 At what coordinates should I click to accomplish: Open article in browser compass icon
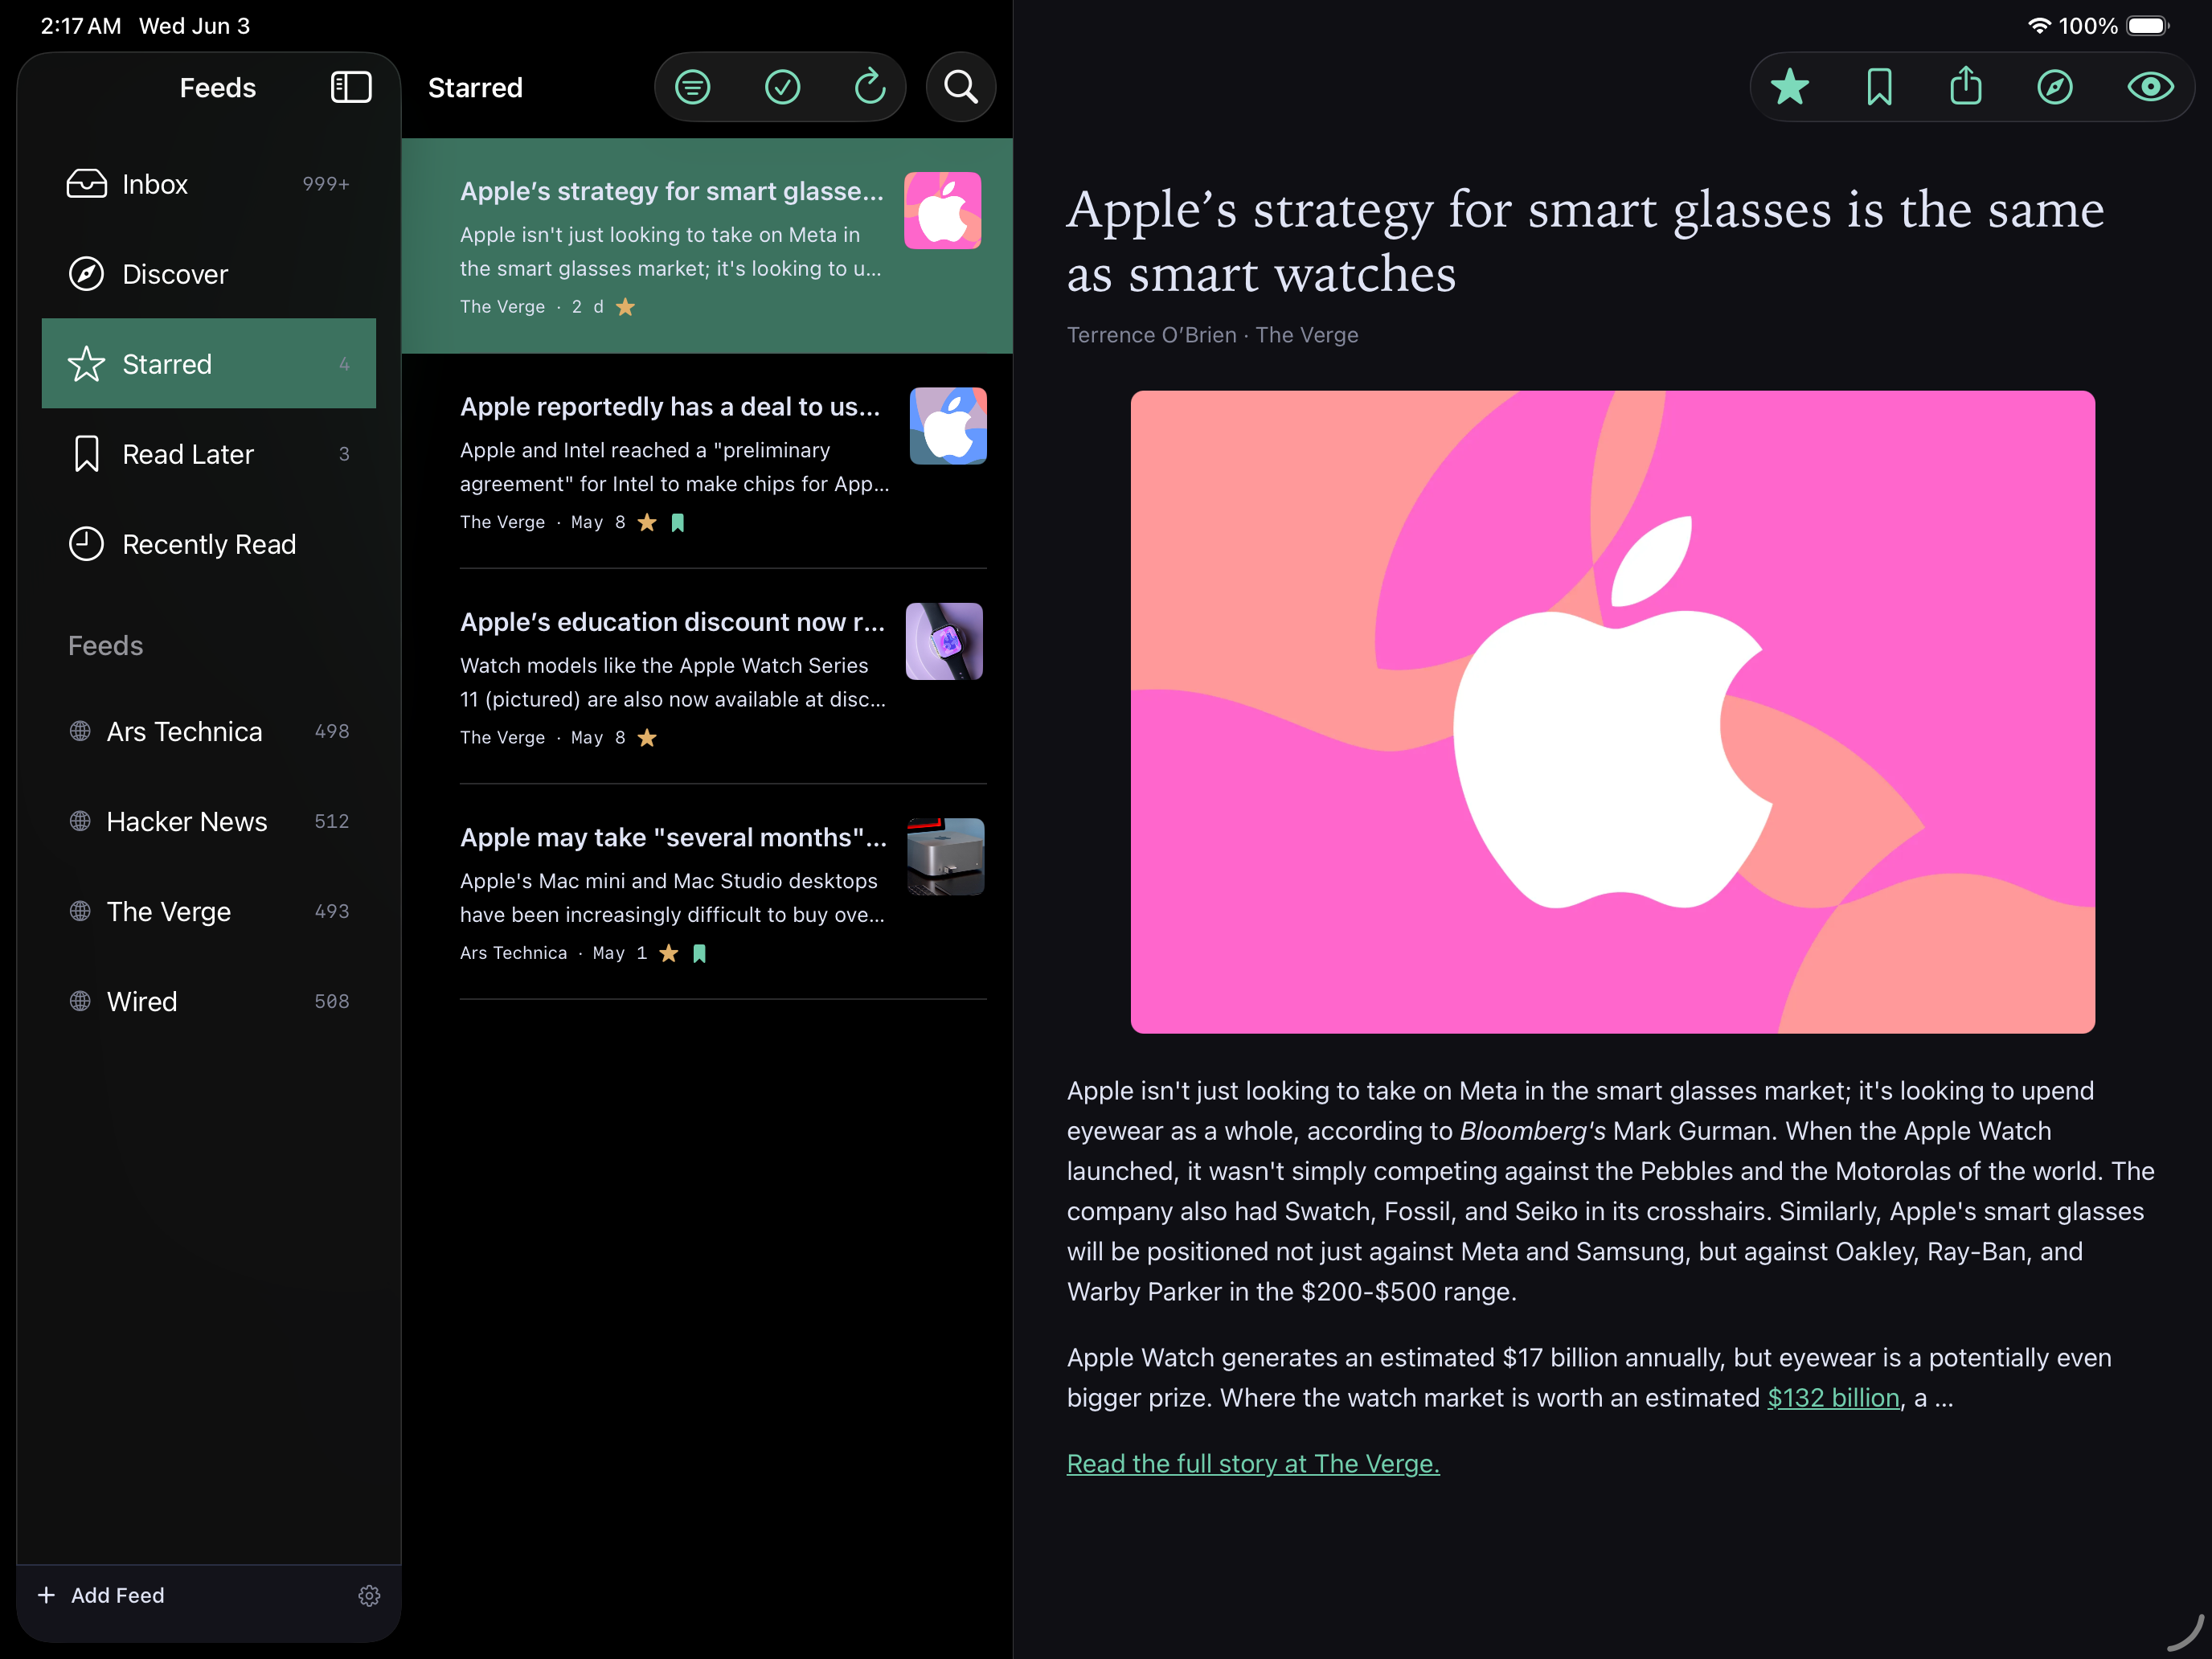[x=2055, y=87]
